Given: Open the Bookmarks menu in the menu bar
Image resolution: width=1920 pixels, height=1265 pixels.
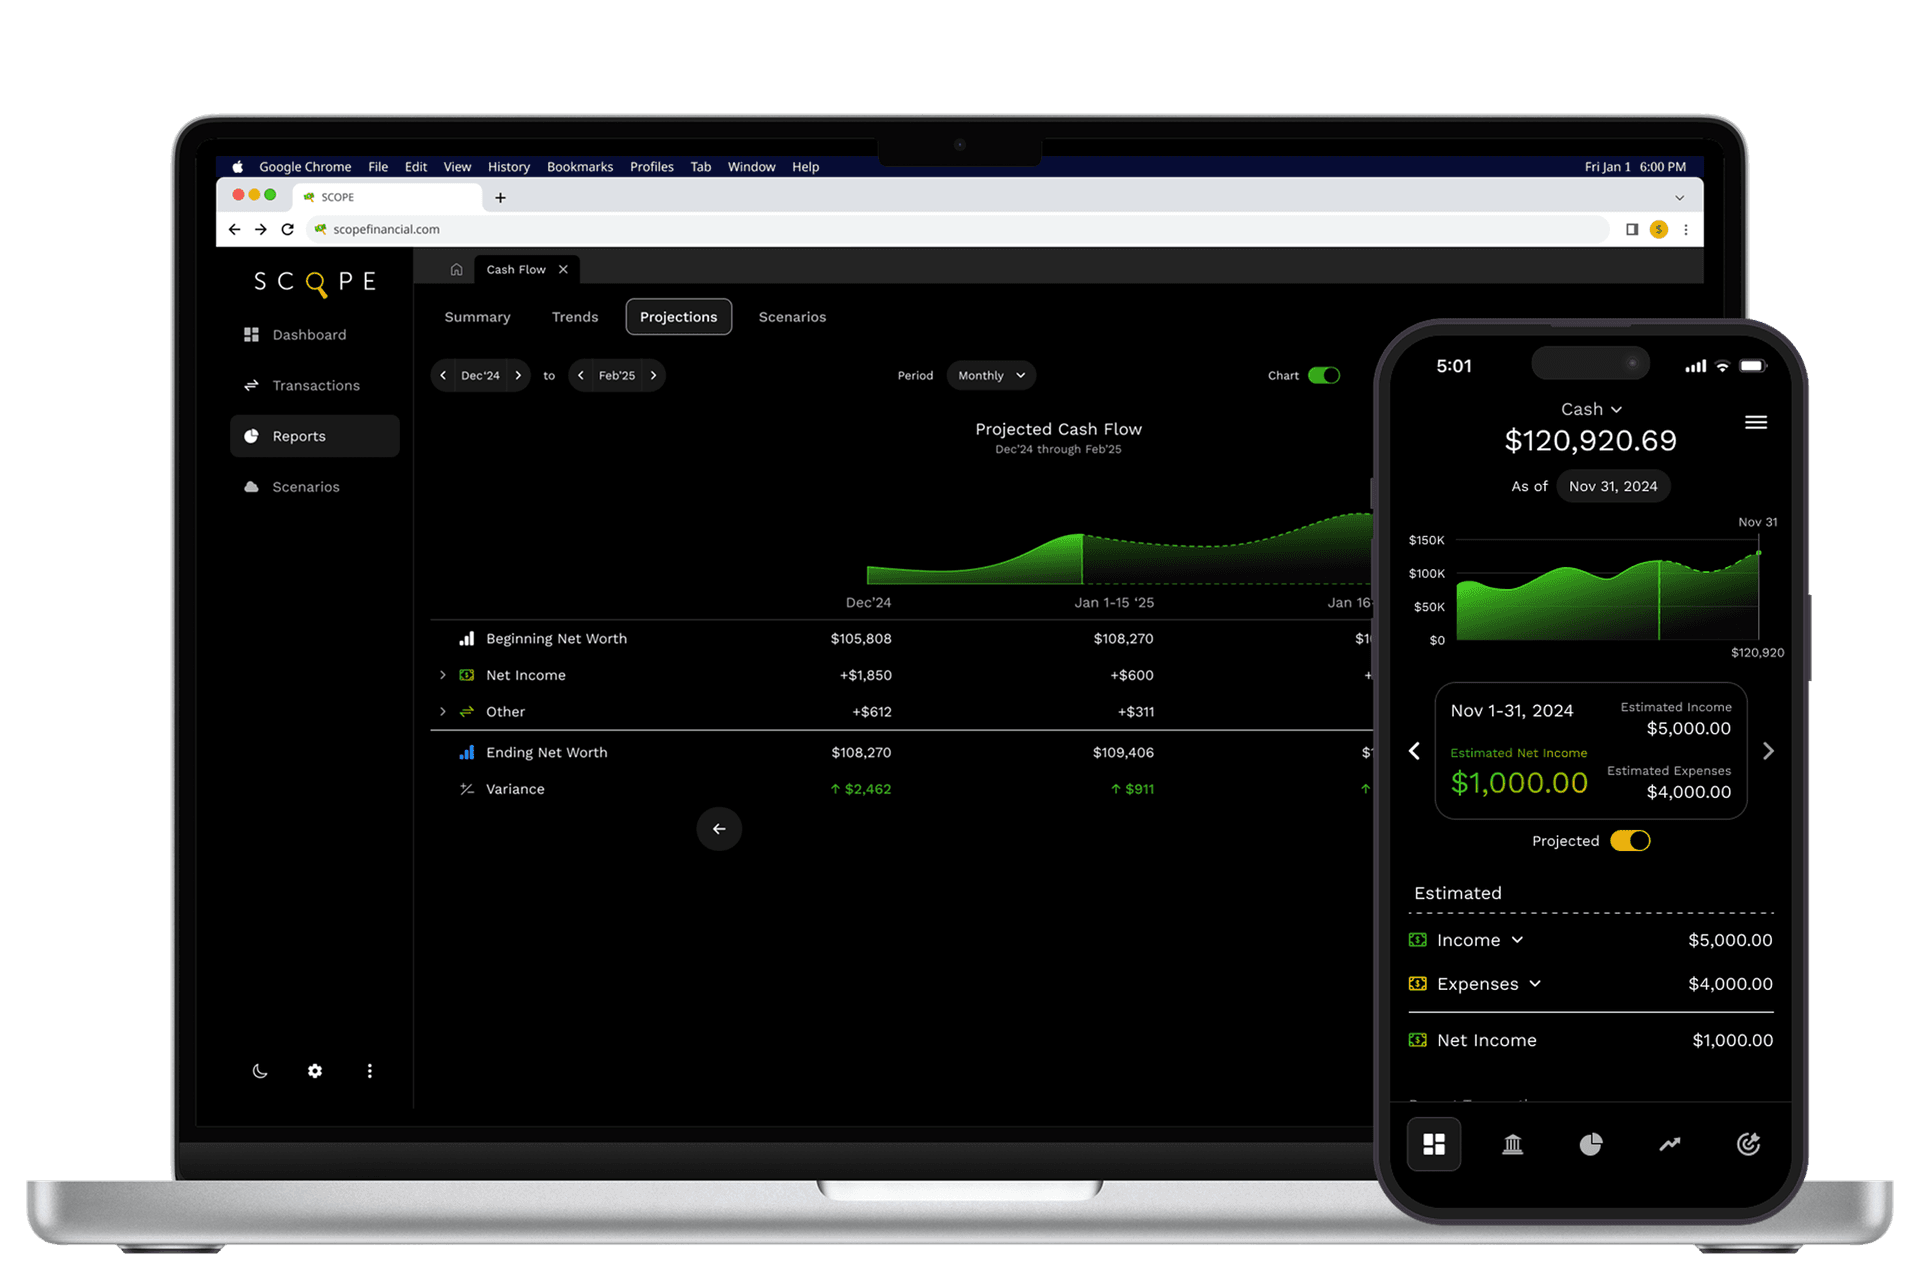Looking at the screenshot, I should (579, 166).
